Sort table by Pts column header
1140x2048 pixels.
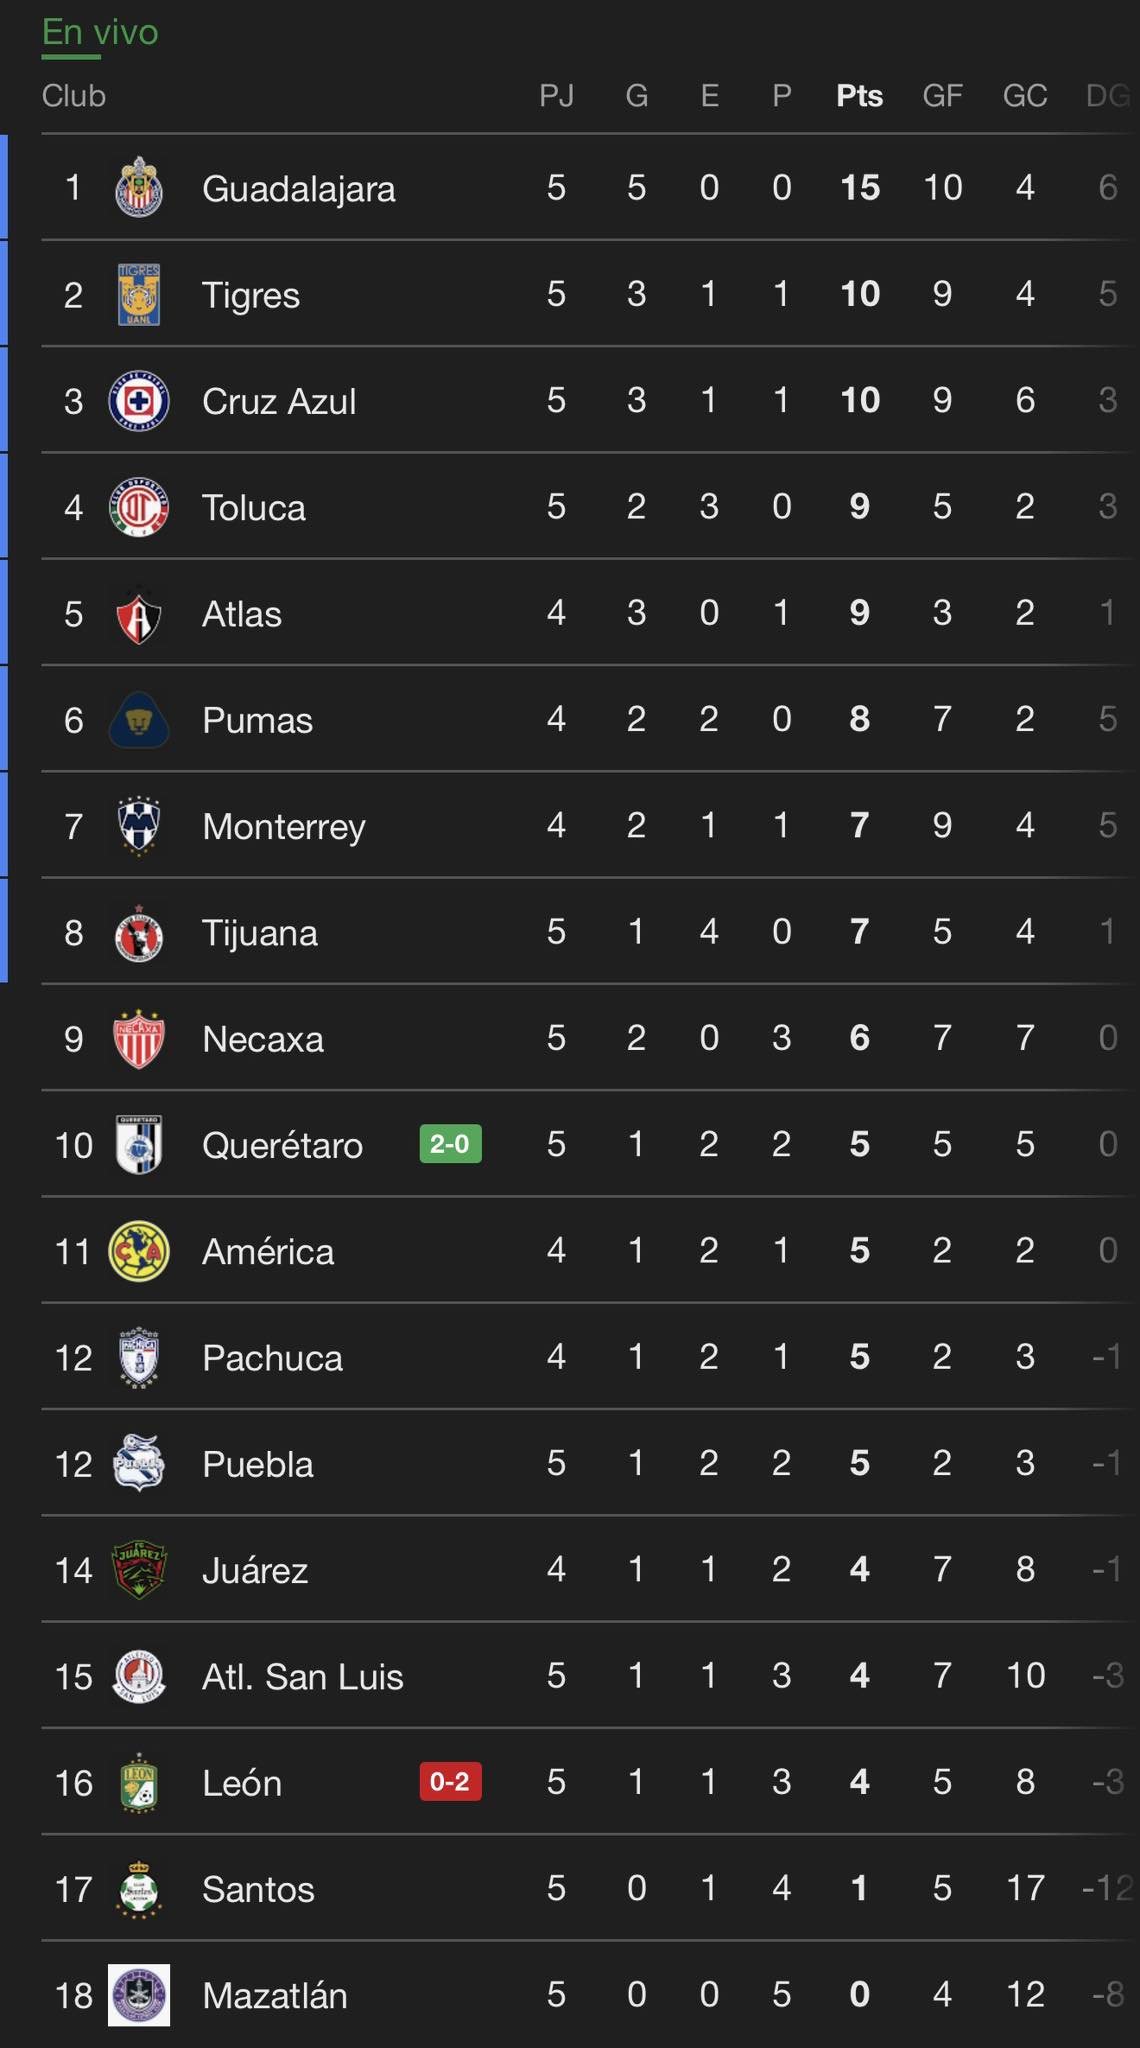859,96
